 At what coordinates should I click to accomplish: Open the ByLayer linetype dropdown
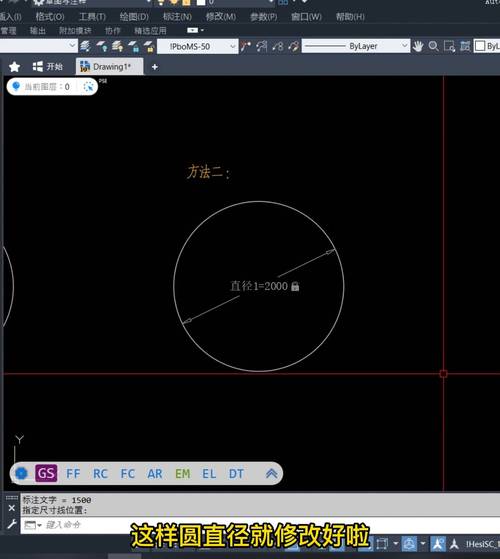tap(356, 46)
